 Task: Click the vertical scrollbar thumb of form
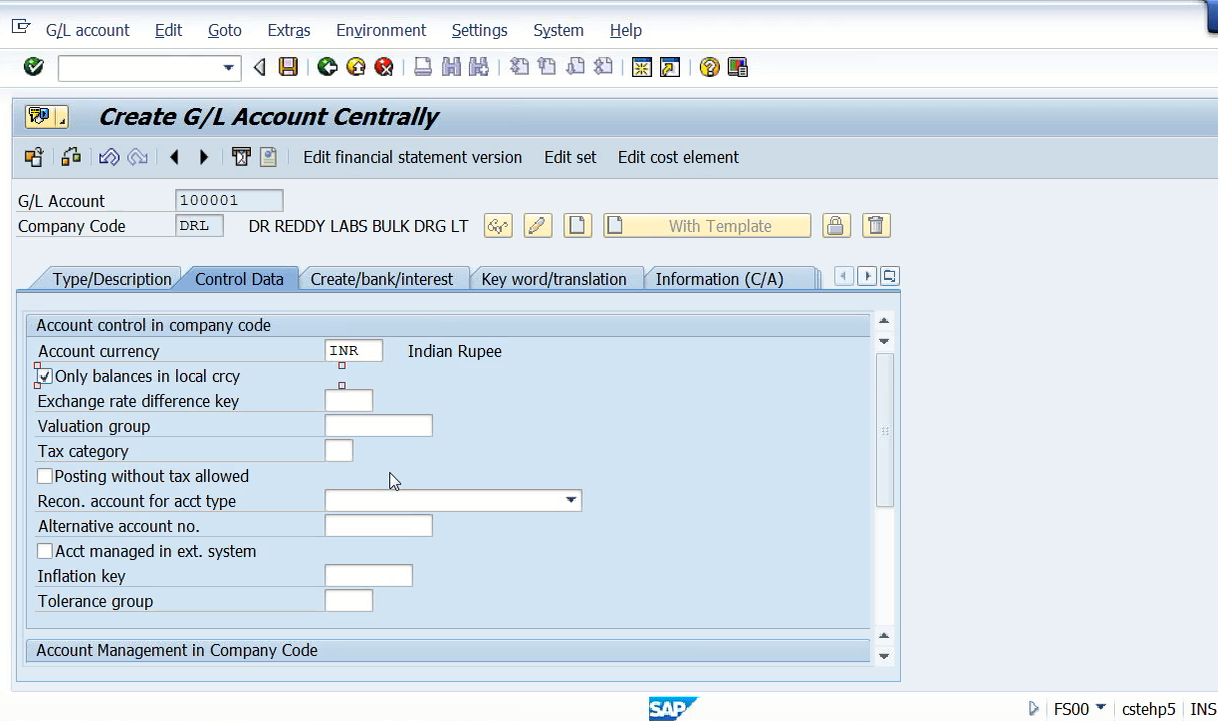[884, 430]
